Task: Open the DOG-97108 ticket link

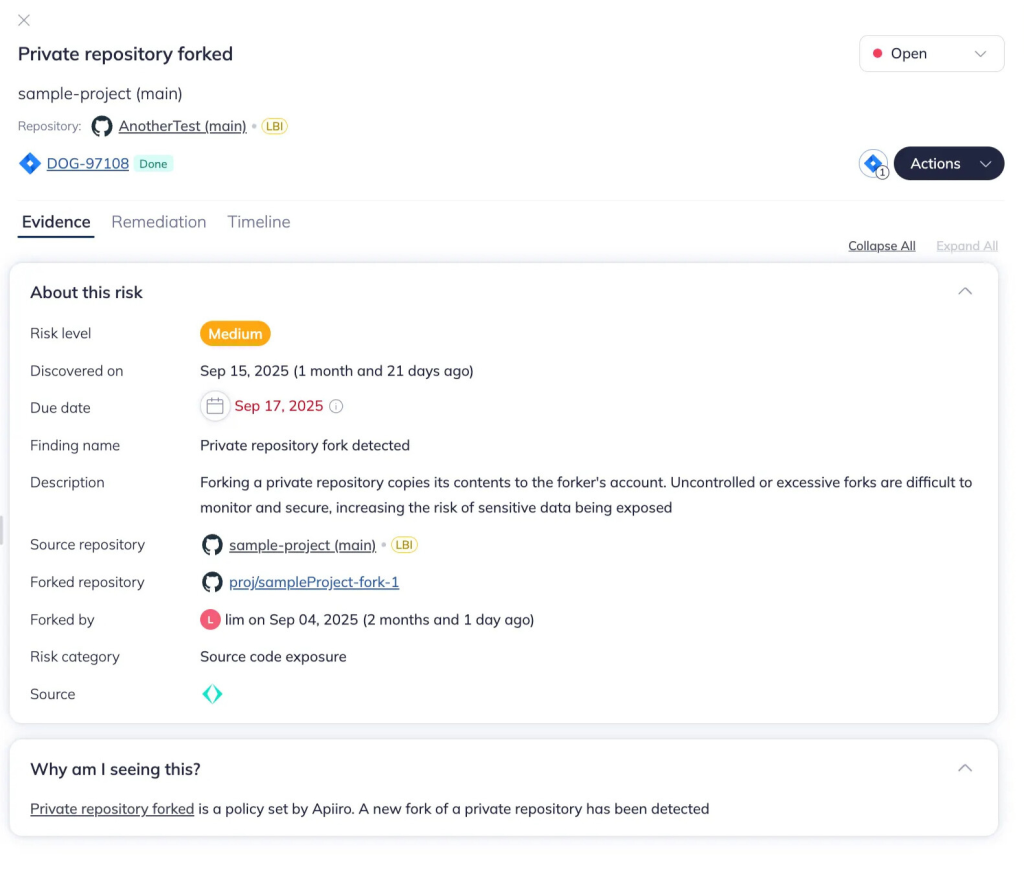Action: click(88, 164)
